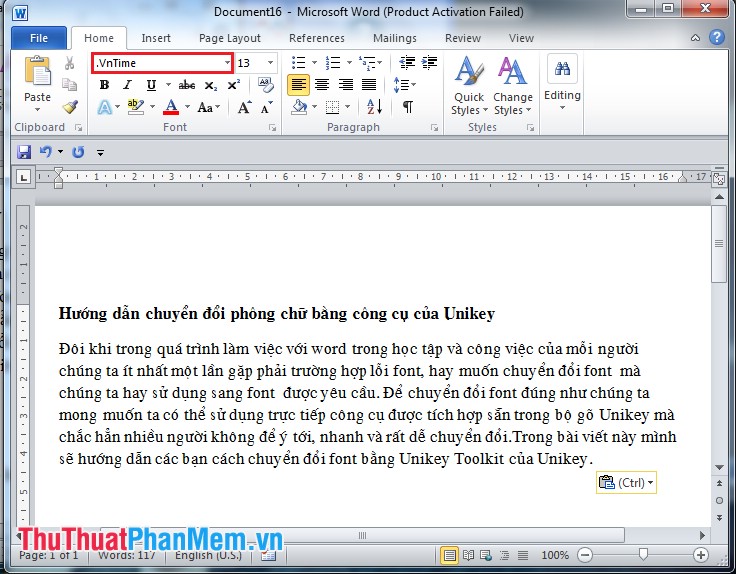Align text left

tap(299, 85)
